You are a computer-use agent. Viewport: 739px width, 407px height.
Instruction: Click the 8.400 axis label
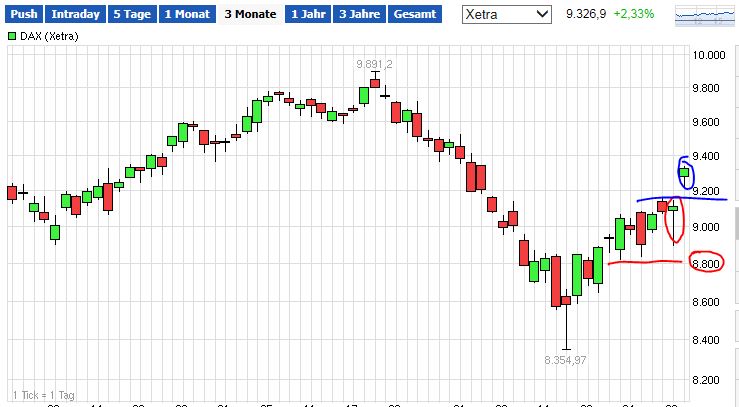(706, 340)
